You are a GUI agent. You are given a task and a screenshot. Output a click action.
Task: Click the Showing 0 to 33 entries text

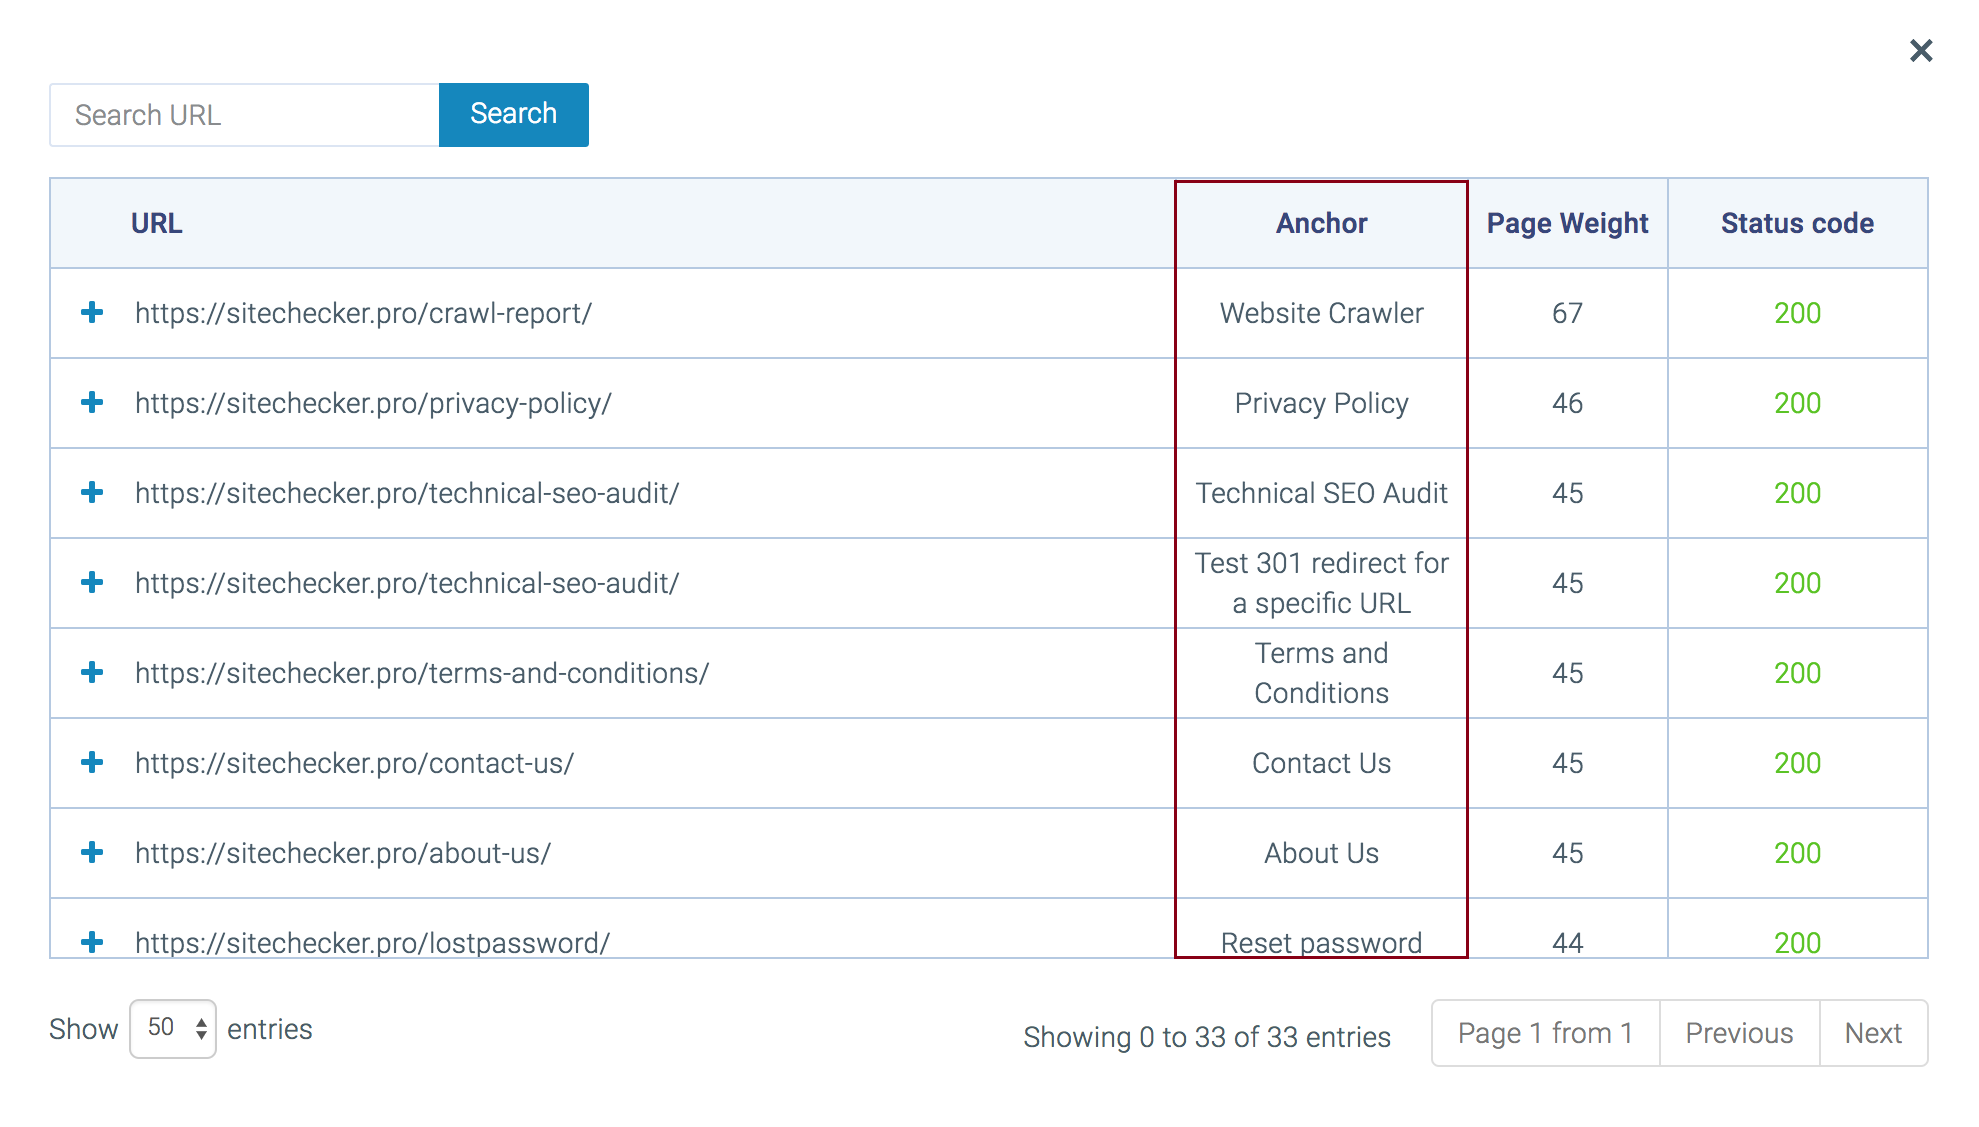pyautogui.click(x=1207, y=1037)
